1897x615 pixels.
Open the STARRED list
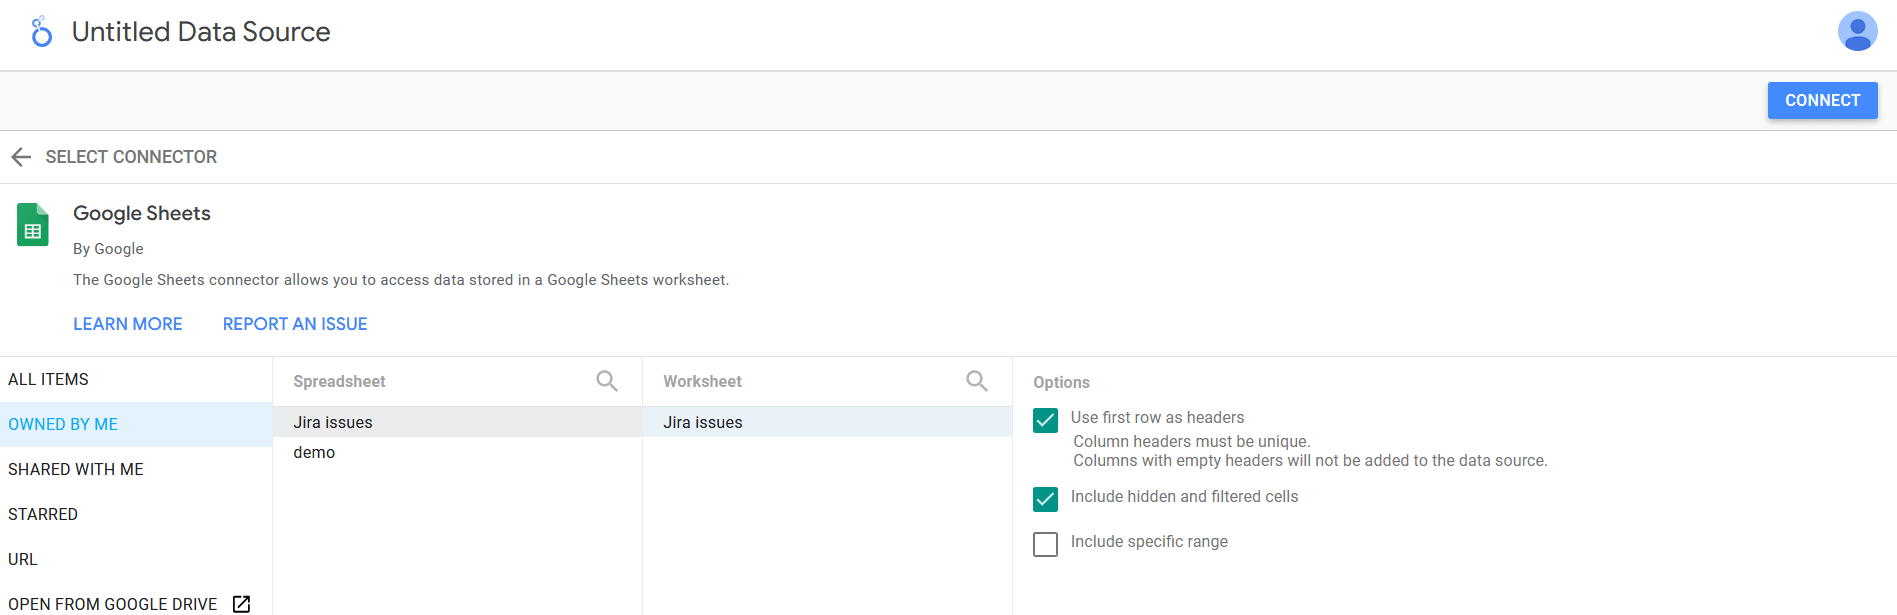tap(136, 514)
